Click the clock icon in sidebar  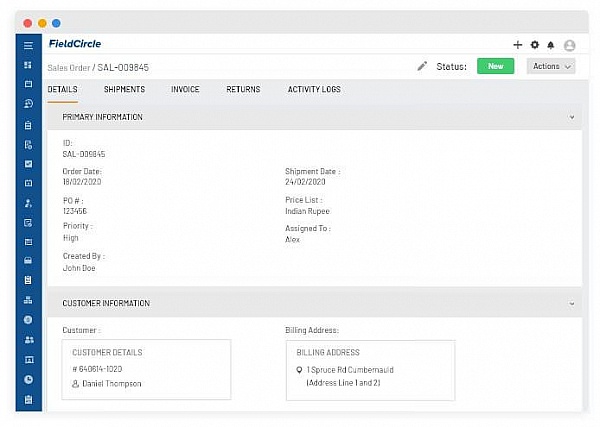coord(28,380)
